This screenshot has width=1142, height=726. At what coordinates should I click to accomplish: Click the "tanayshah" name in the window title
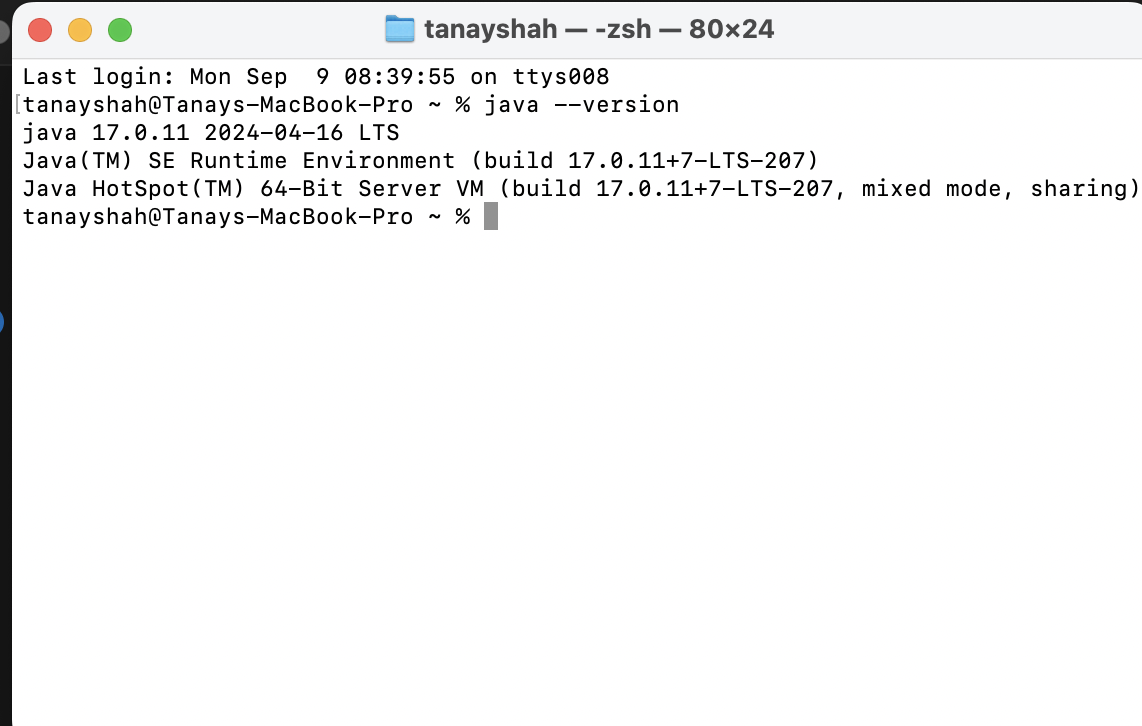[x=491, y=30]
